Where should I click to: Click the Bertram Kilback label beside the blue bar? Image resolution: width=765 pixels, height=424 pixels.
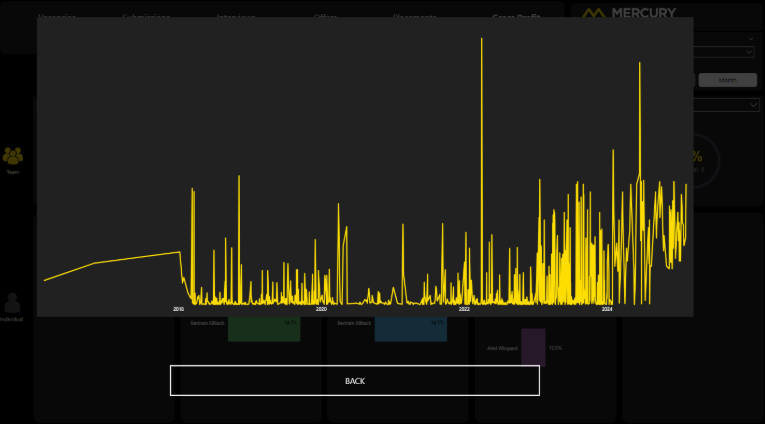[x=354, y=323]
